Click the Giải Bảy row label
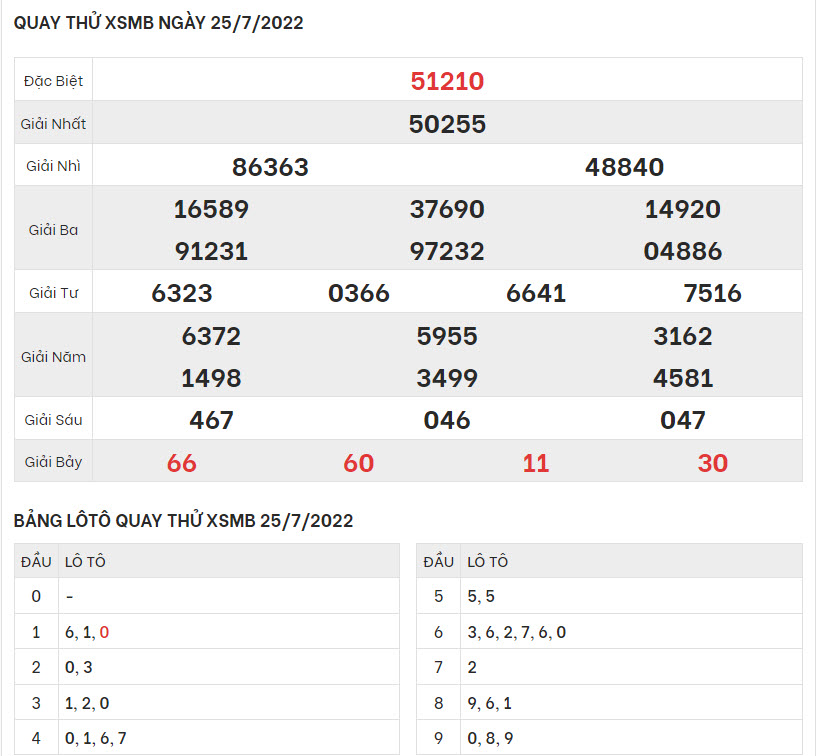This screenshot has width=816, height=756. (54, 462)
